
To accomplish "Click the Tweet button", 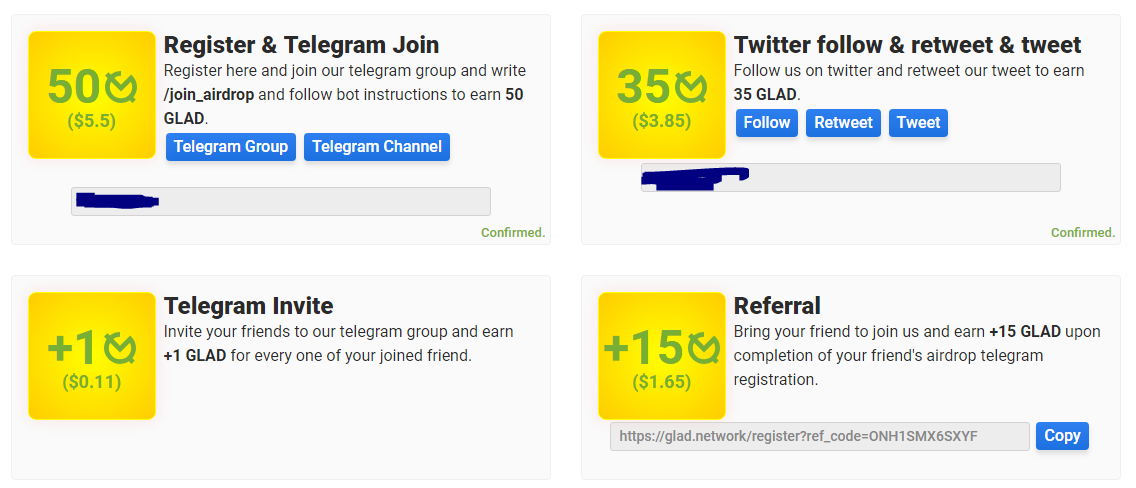I will (x=918, y=123).
